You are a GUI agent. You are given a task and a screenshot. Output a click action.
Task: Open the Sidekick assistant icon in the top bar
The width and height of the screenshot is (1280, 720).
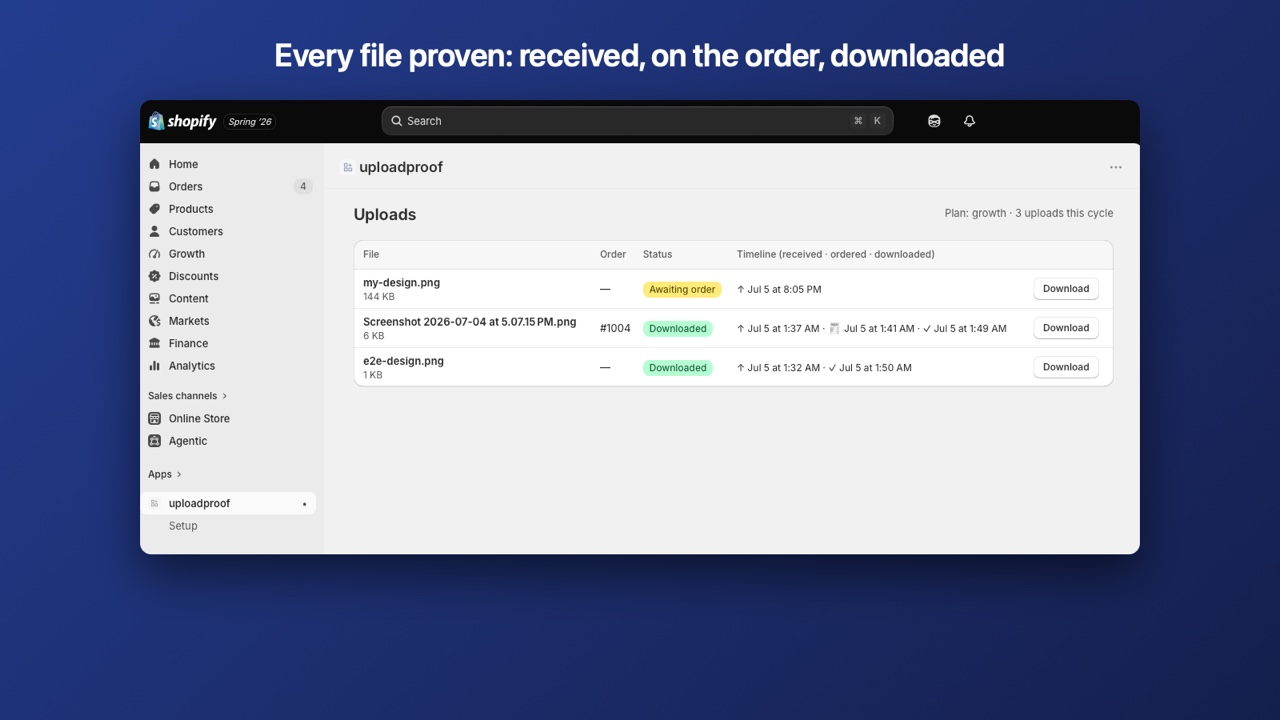click(934, 121)
